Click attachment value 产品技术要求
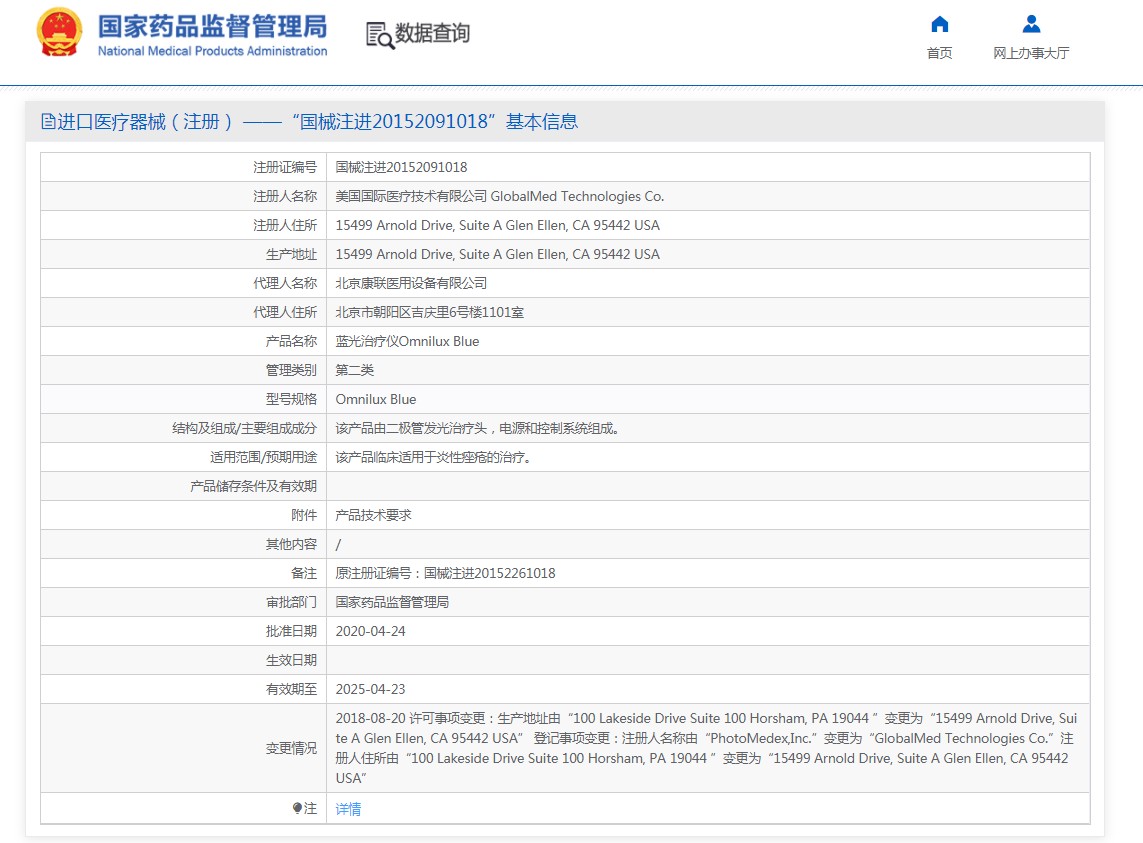Viewport: 1143px width, 843px height. point(374,516)
